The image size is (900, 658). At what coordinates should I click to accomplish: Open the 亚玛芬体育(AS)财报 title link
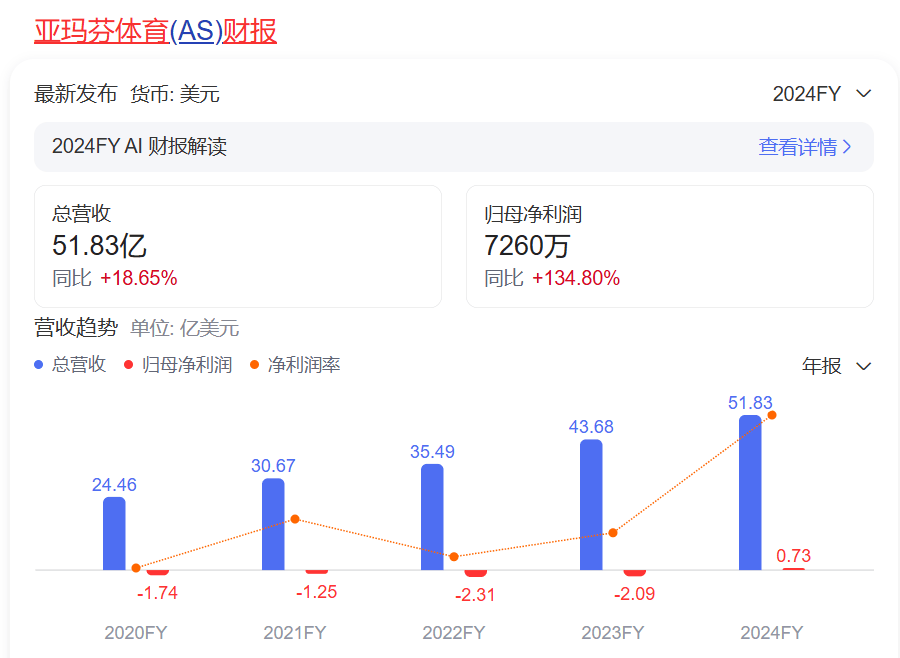pyautogui.click(x=155, y=31)
